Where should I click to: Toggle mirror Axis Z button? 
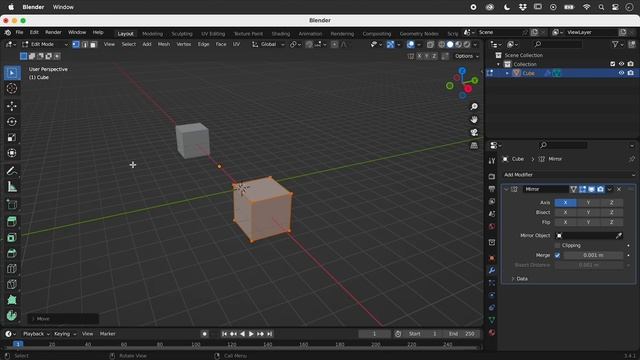pyautogui.click(x=611, y=202)
